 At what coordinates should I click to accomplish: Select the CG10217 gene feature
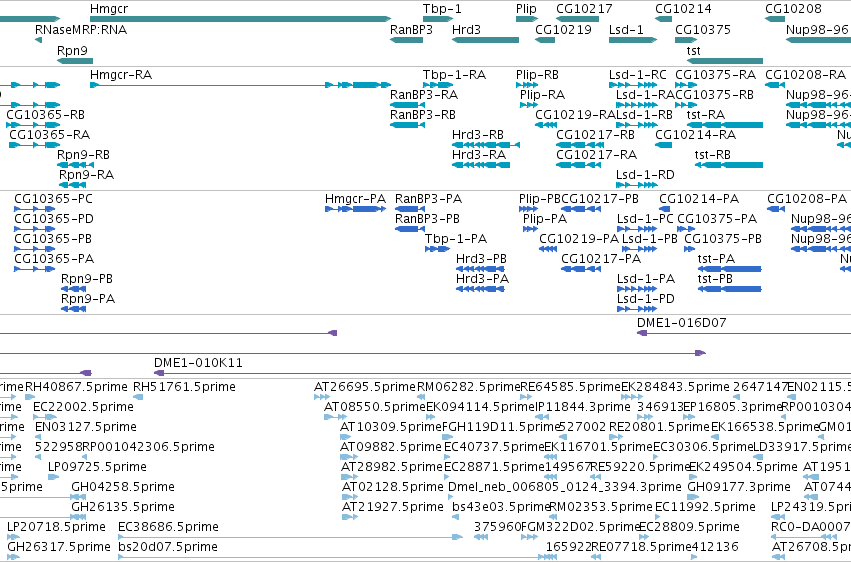[x=577, y=19]
